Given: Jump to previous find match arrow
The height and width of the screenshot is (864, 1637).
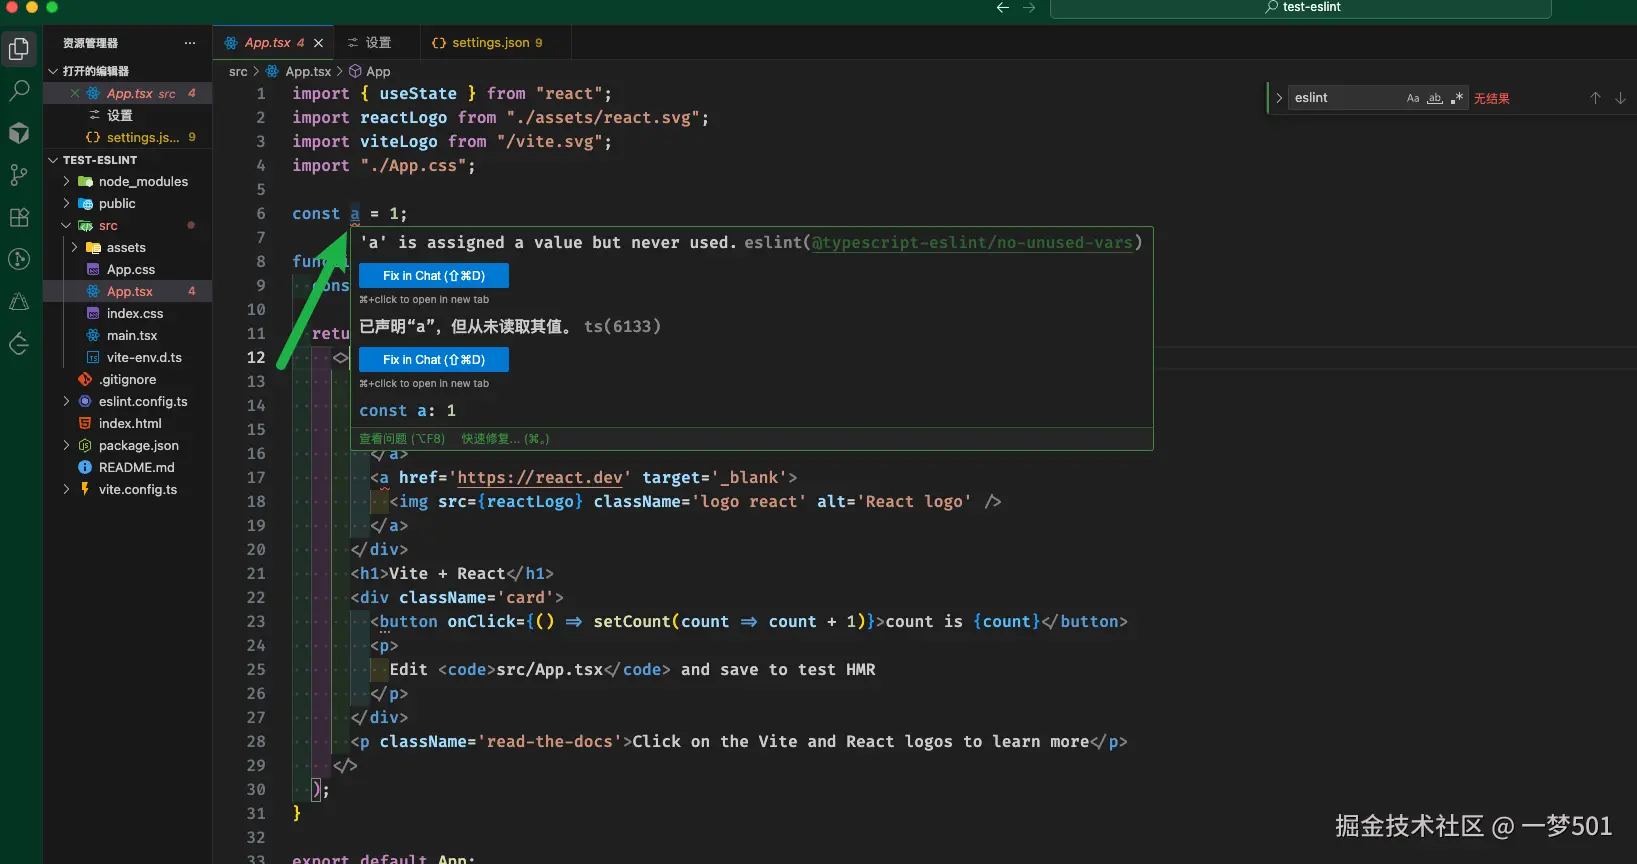Looking at the screenshot, I should (x=1595, y=98).
